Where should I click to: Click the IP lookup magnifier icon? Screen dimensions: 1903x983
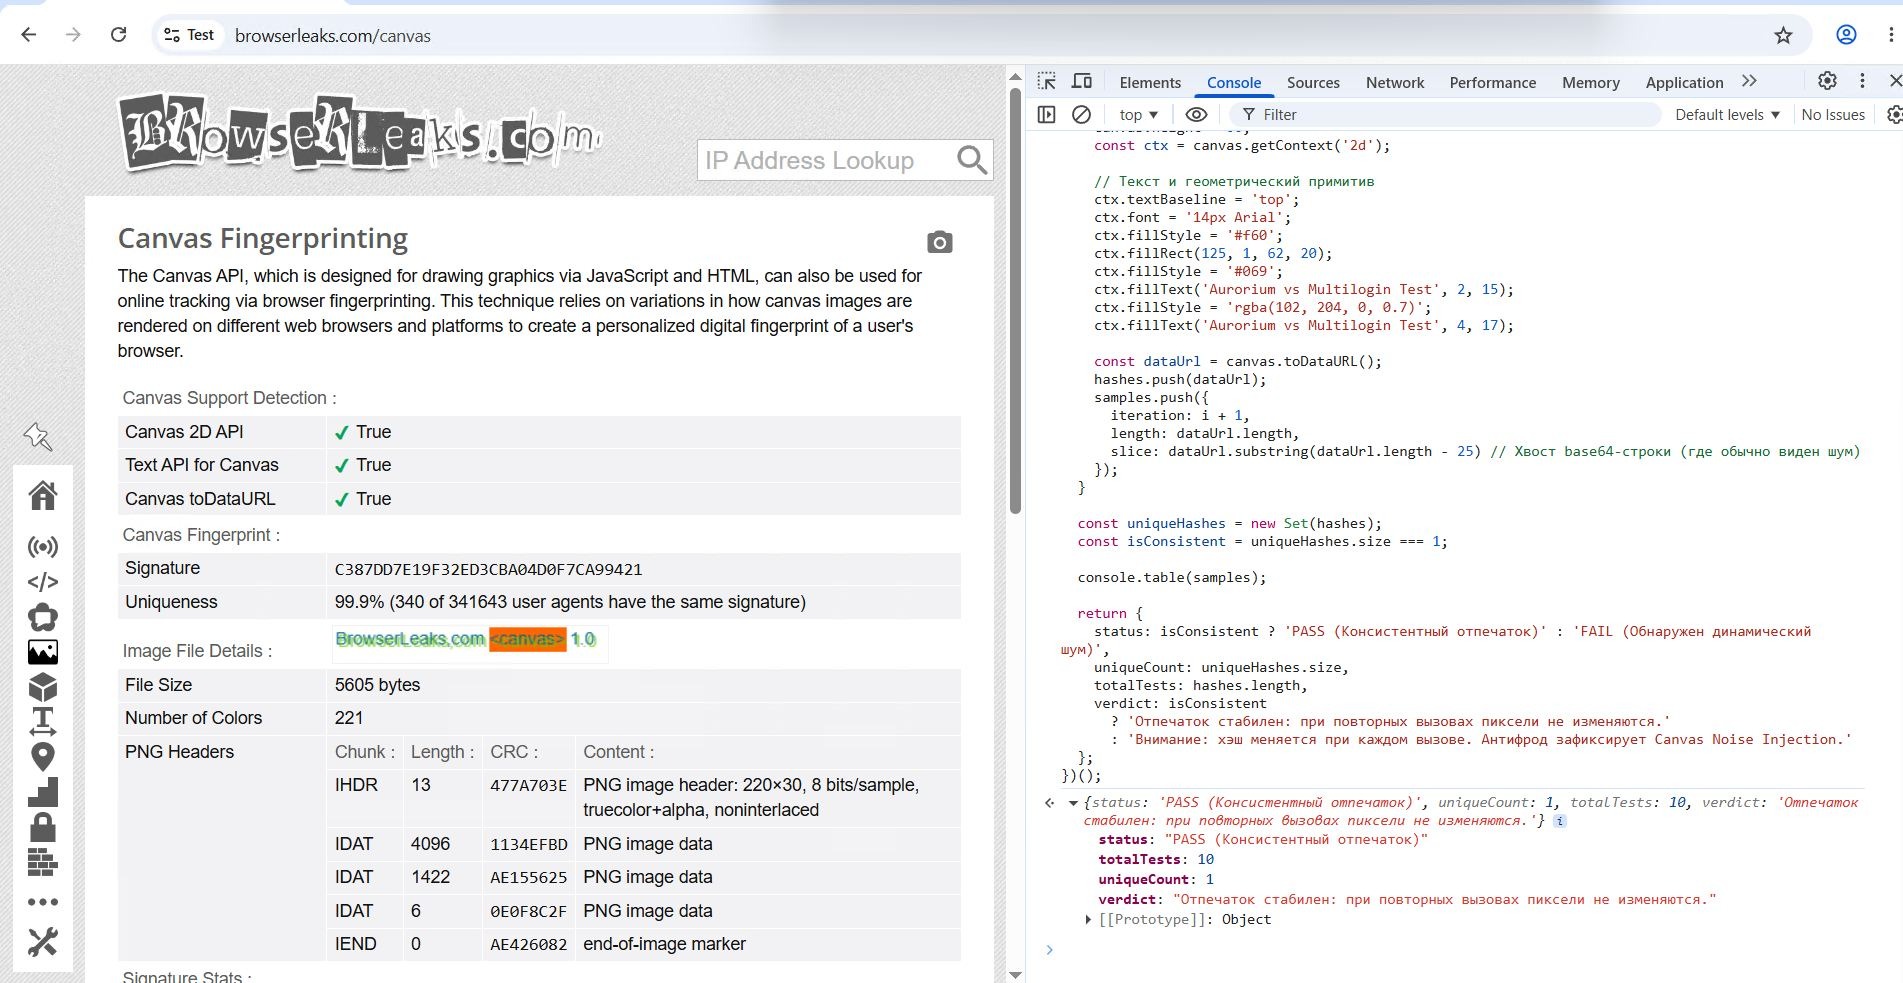point(972,160)
